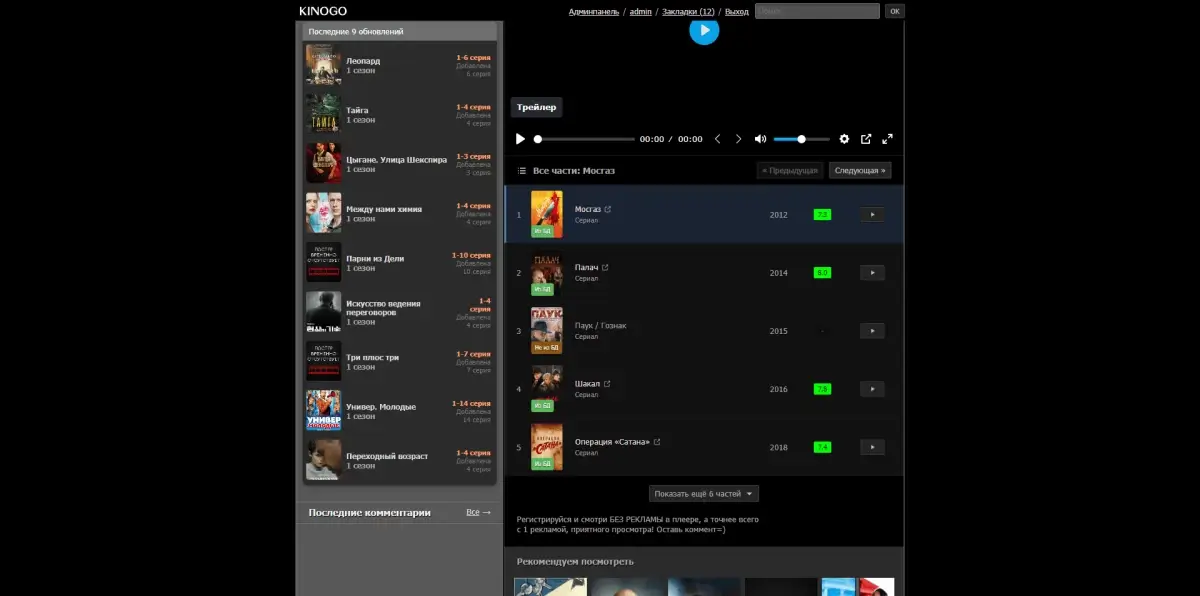Open the admin profile link
1200x596 pixels.
(641, 11)
